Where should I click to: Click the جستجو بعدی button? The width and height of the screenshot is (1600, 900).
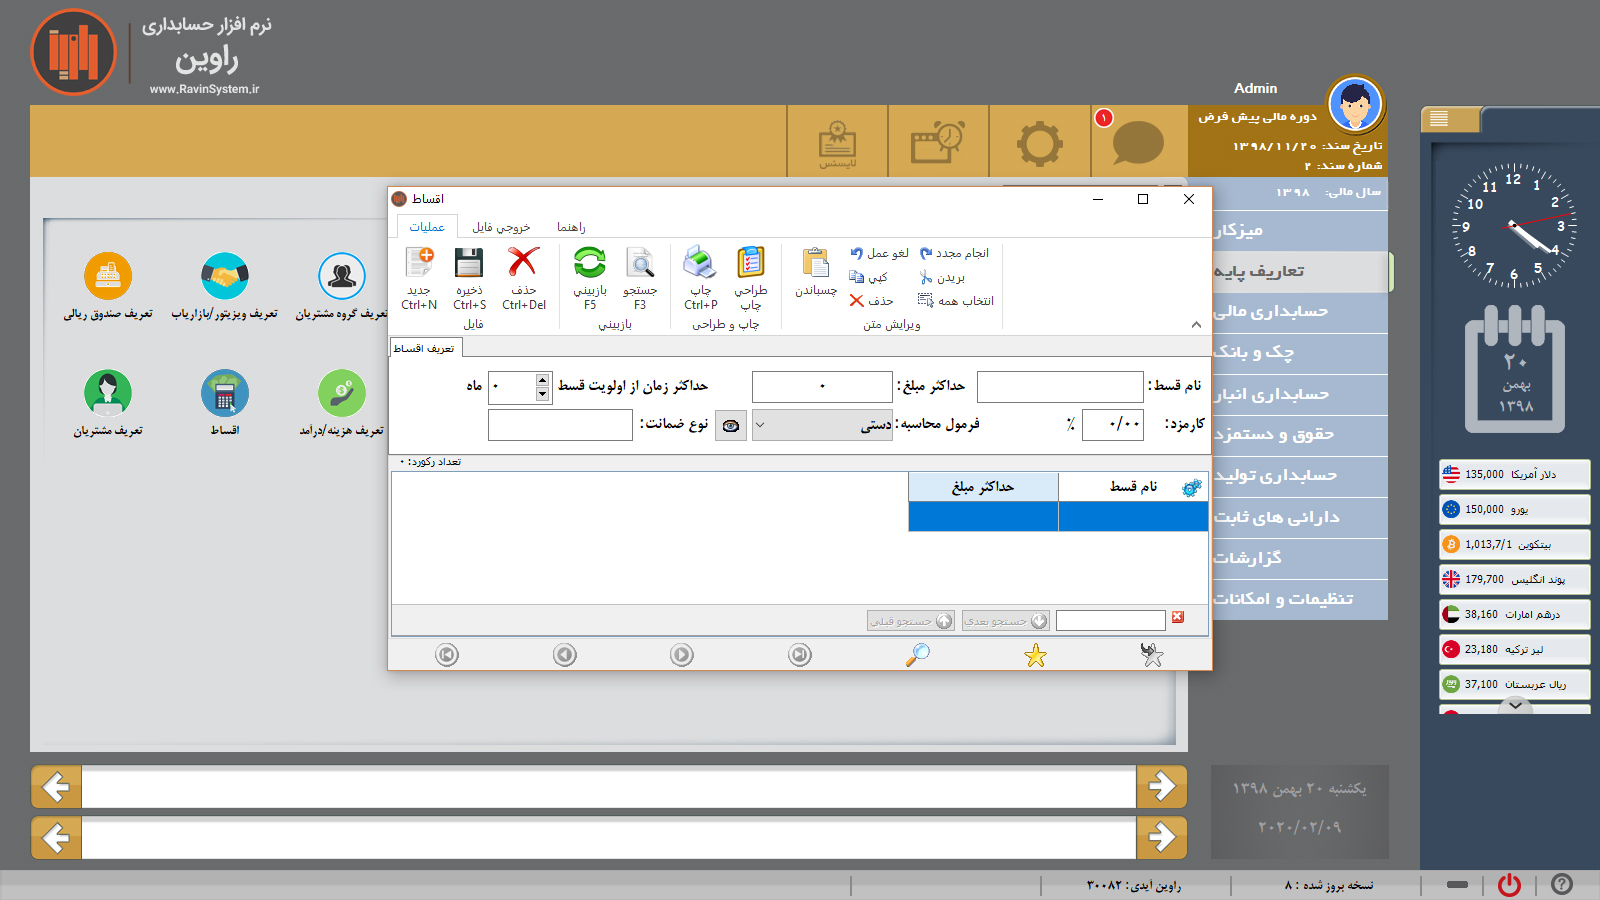(x=1006, y=621)
